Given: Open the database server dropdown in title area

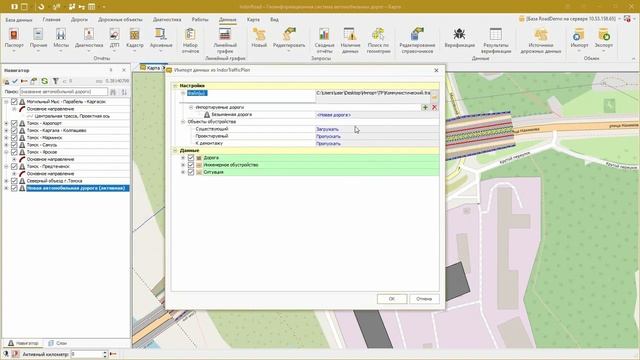Looking at the screenshot, I should pos(620,19).
